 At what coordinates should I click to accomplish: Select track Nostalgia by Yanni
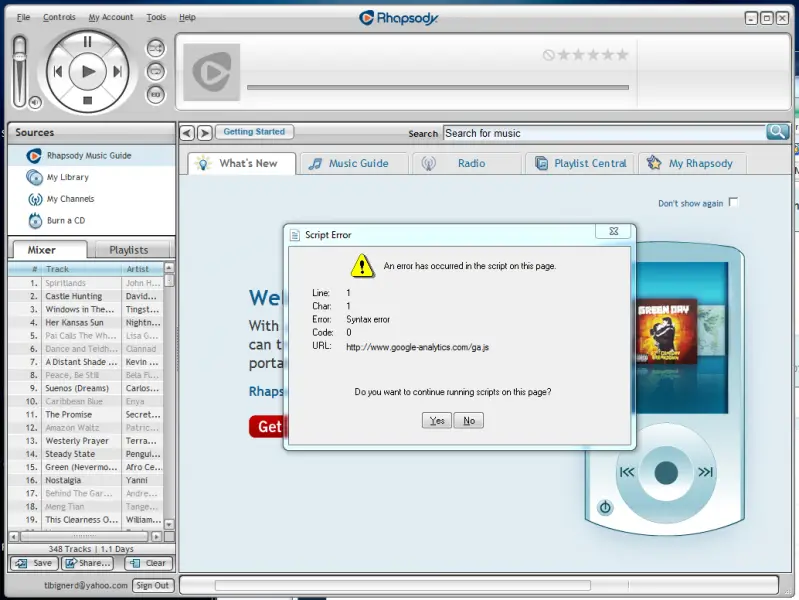86,480
